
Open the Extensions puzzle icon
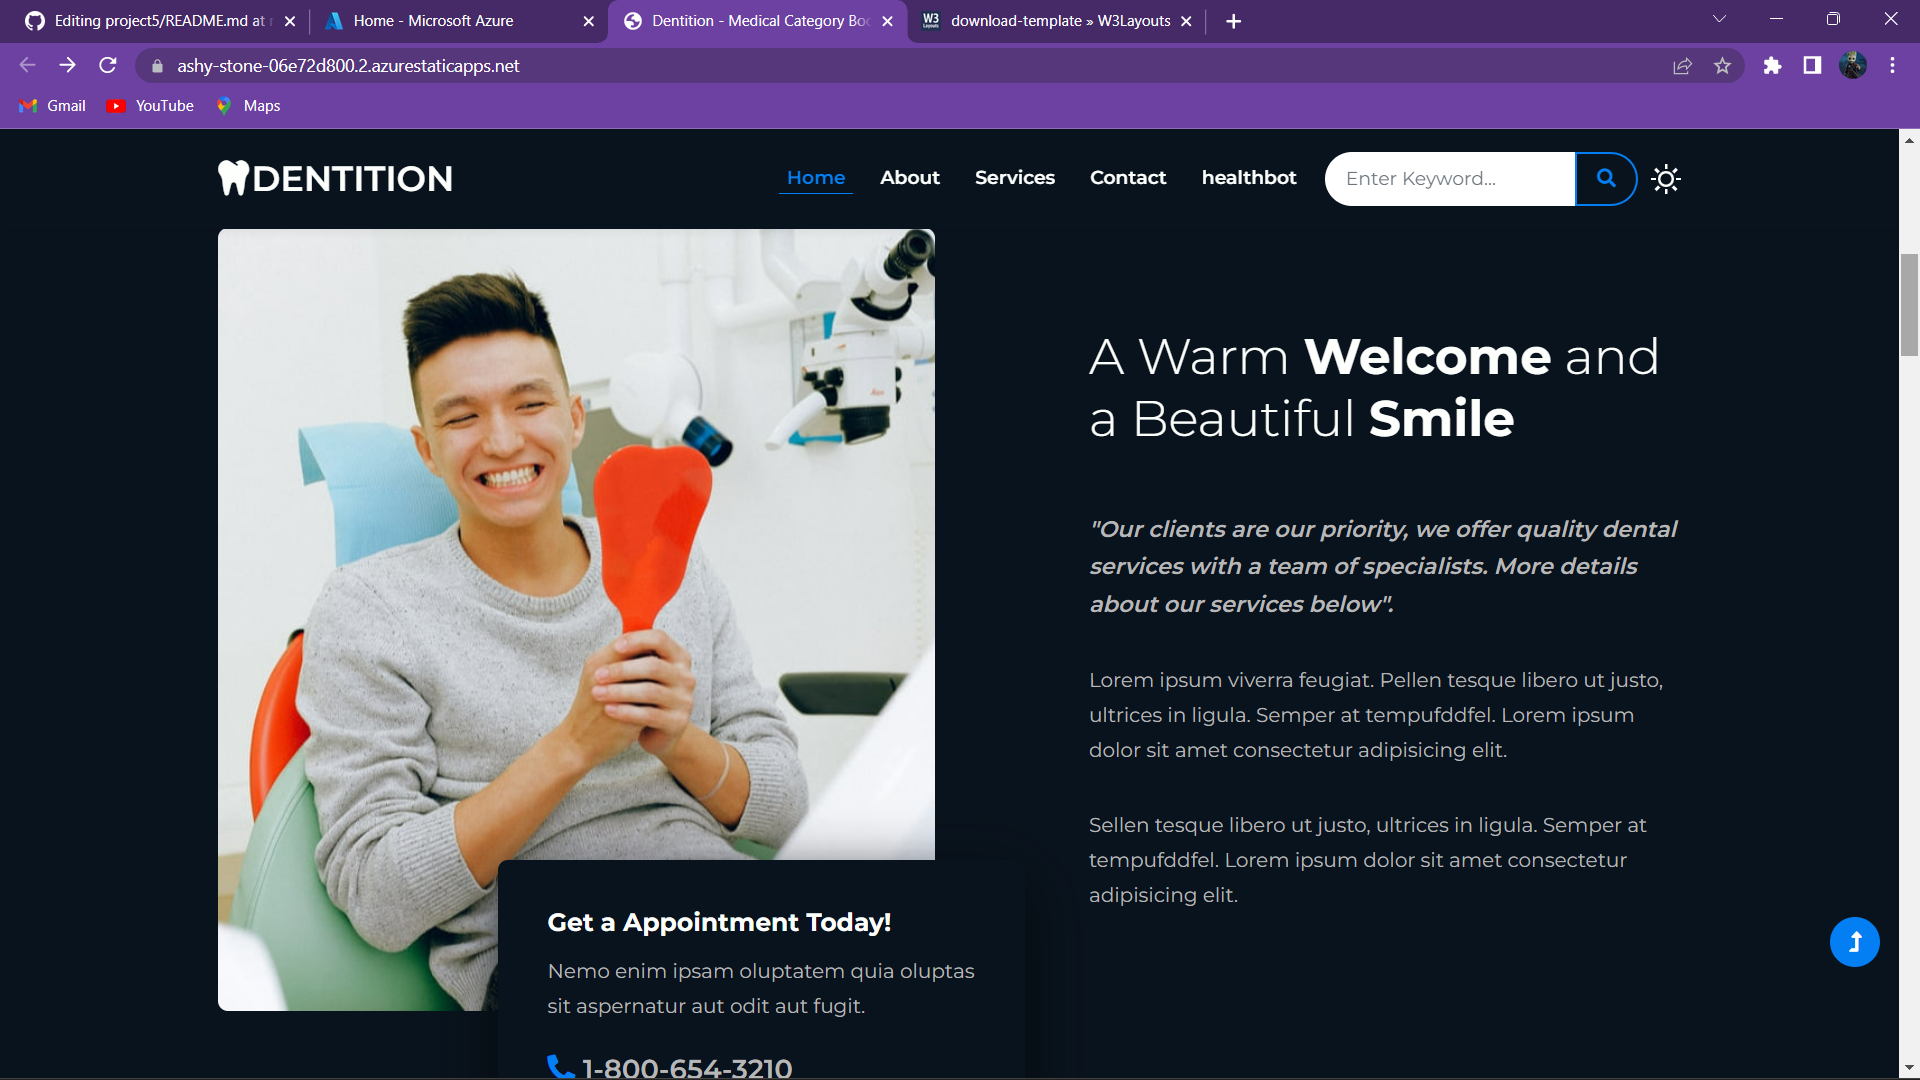[x=1772, y=66]
